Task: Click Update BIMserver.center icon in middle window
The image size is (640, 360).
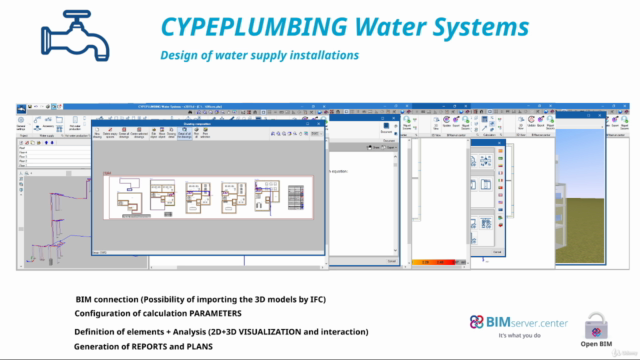Action: [447, 121]
